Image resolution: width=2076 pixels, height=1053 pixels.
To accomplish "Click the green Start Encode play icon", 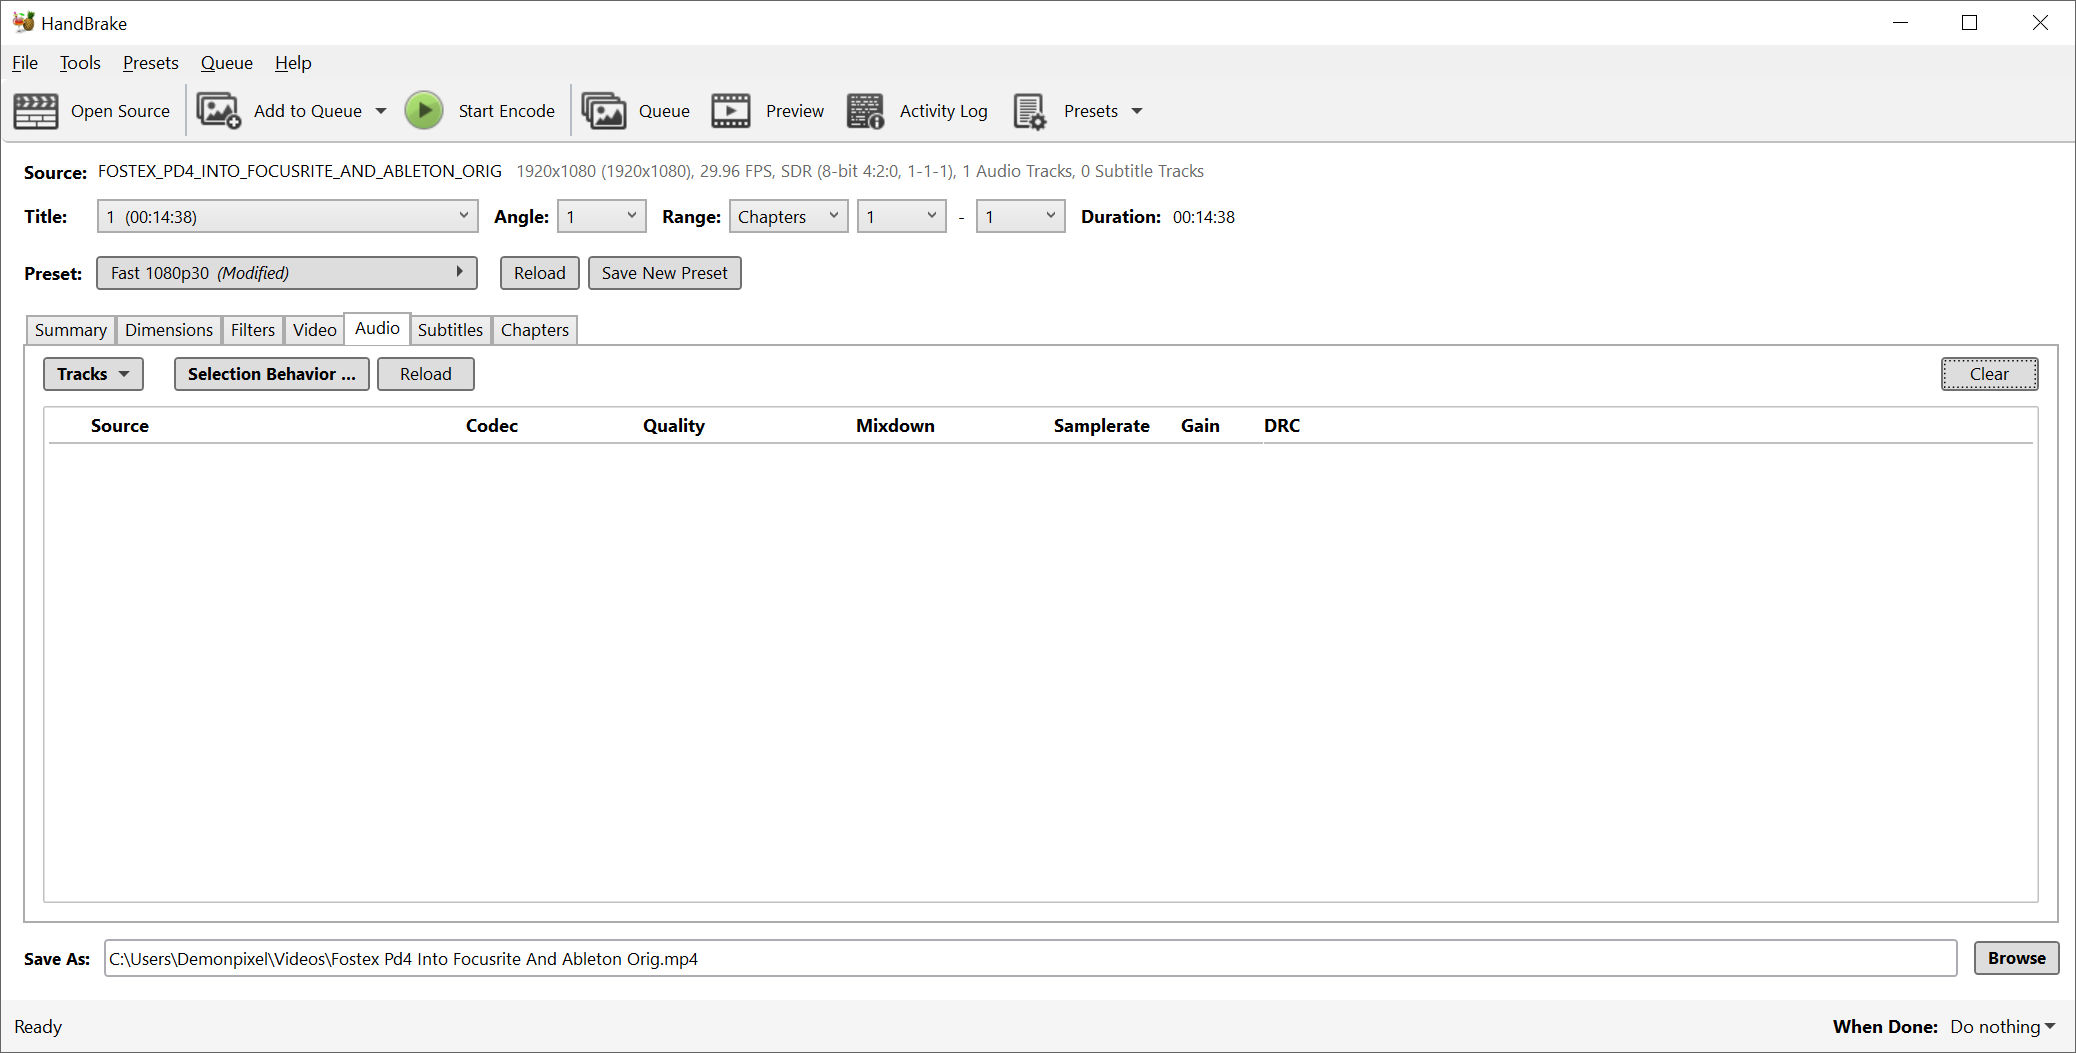I will coord(424,110).
